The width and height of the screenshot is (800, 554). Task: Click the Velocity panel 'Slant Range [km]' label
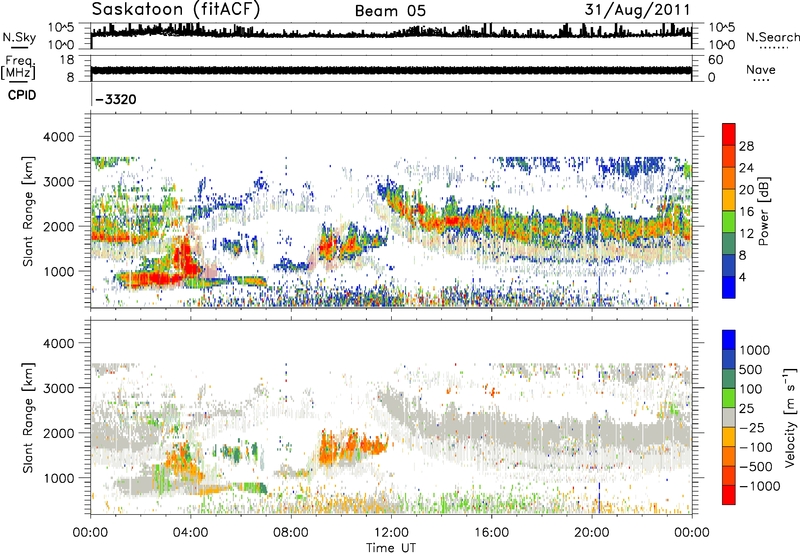(28, 417)
